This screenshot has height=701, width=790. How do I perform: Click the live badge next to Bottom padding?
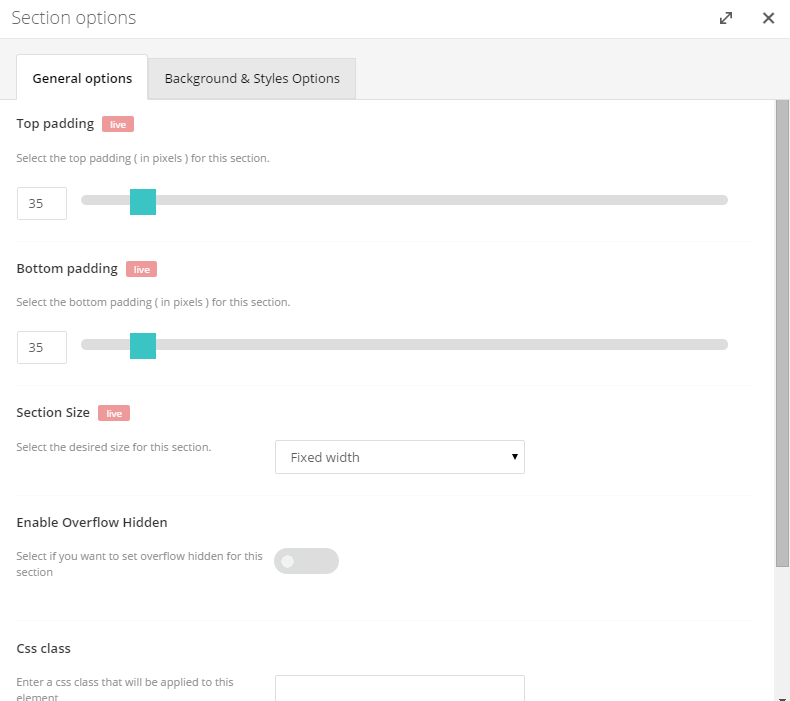pyautogui.click(x=142, y=269)
